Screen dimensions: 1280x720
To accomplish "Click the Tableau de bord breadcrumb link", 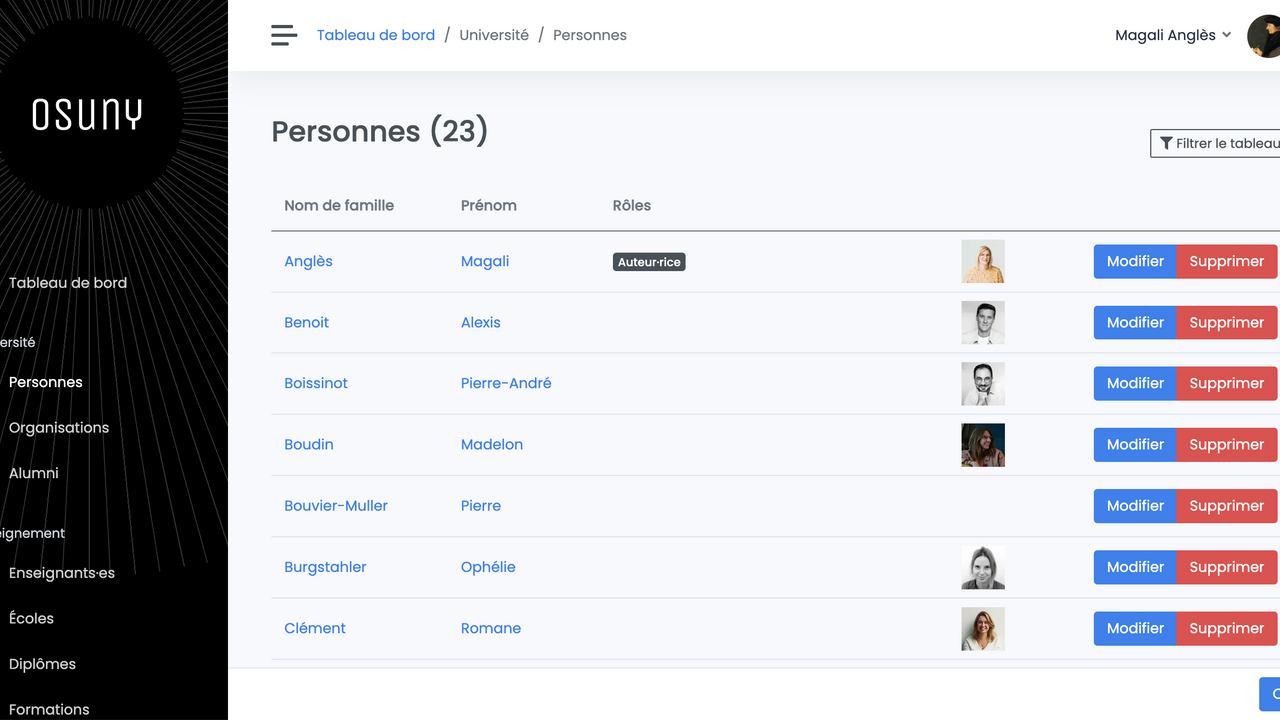I will (x=376, y=34).
